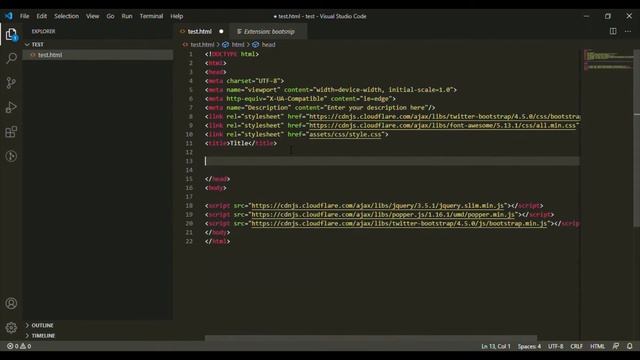Follow the assets/css/style.css link

(345, 135)
